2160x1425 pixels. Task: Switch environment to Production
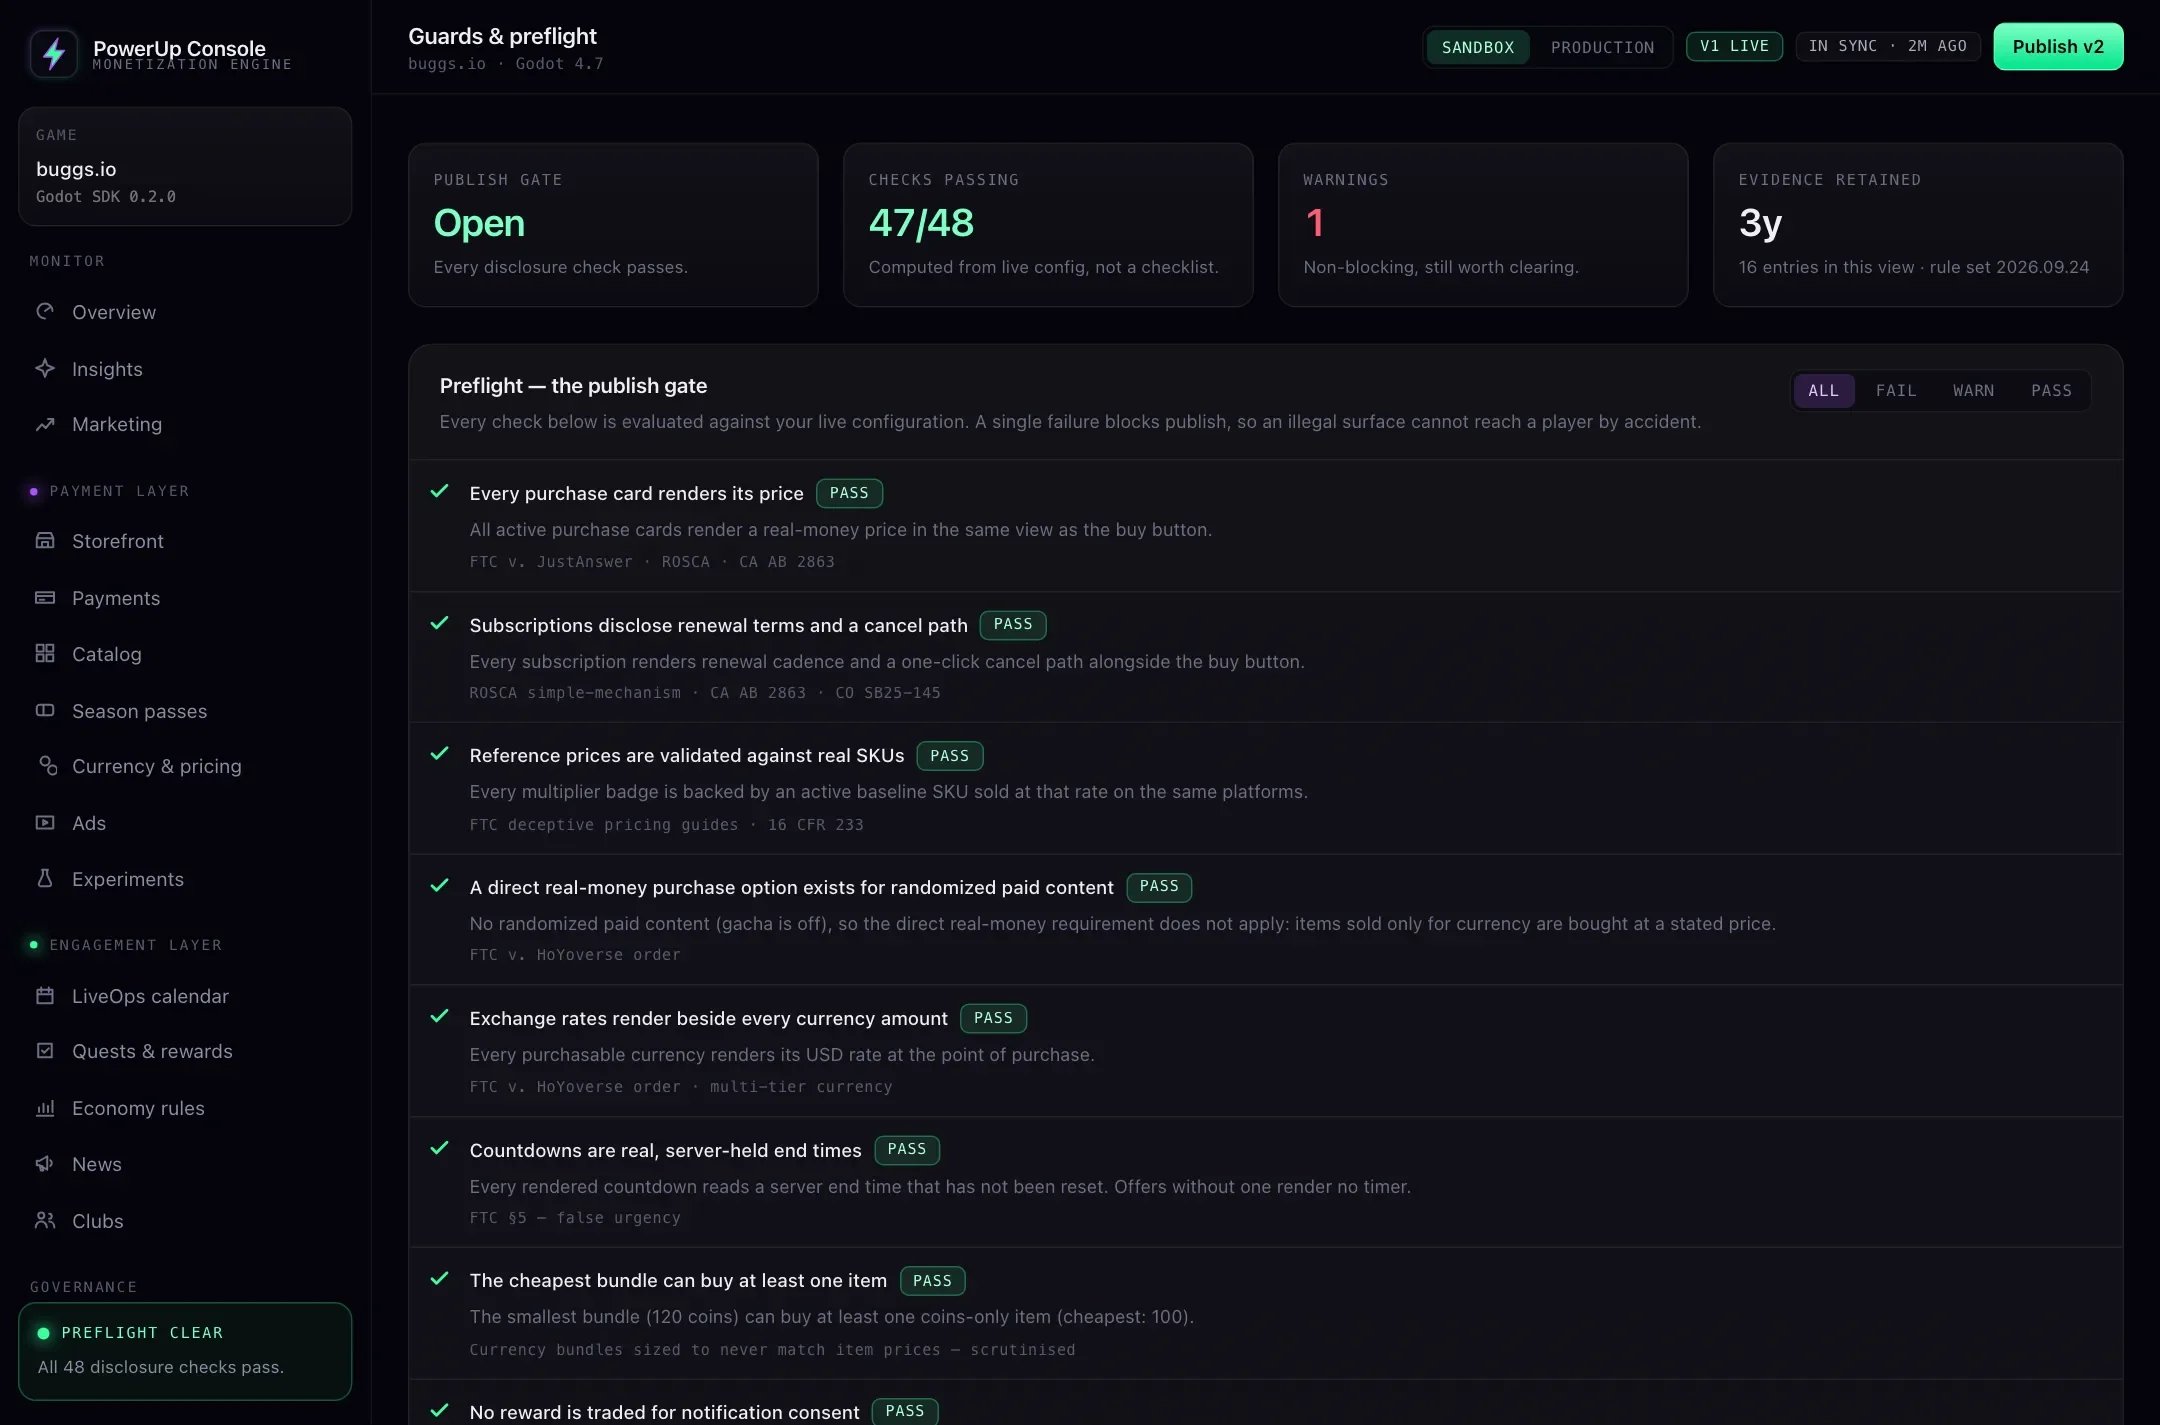(x=1602, y=47)
